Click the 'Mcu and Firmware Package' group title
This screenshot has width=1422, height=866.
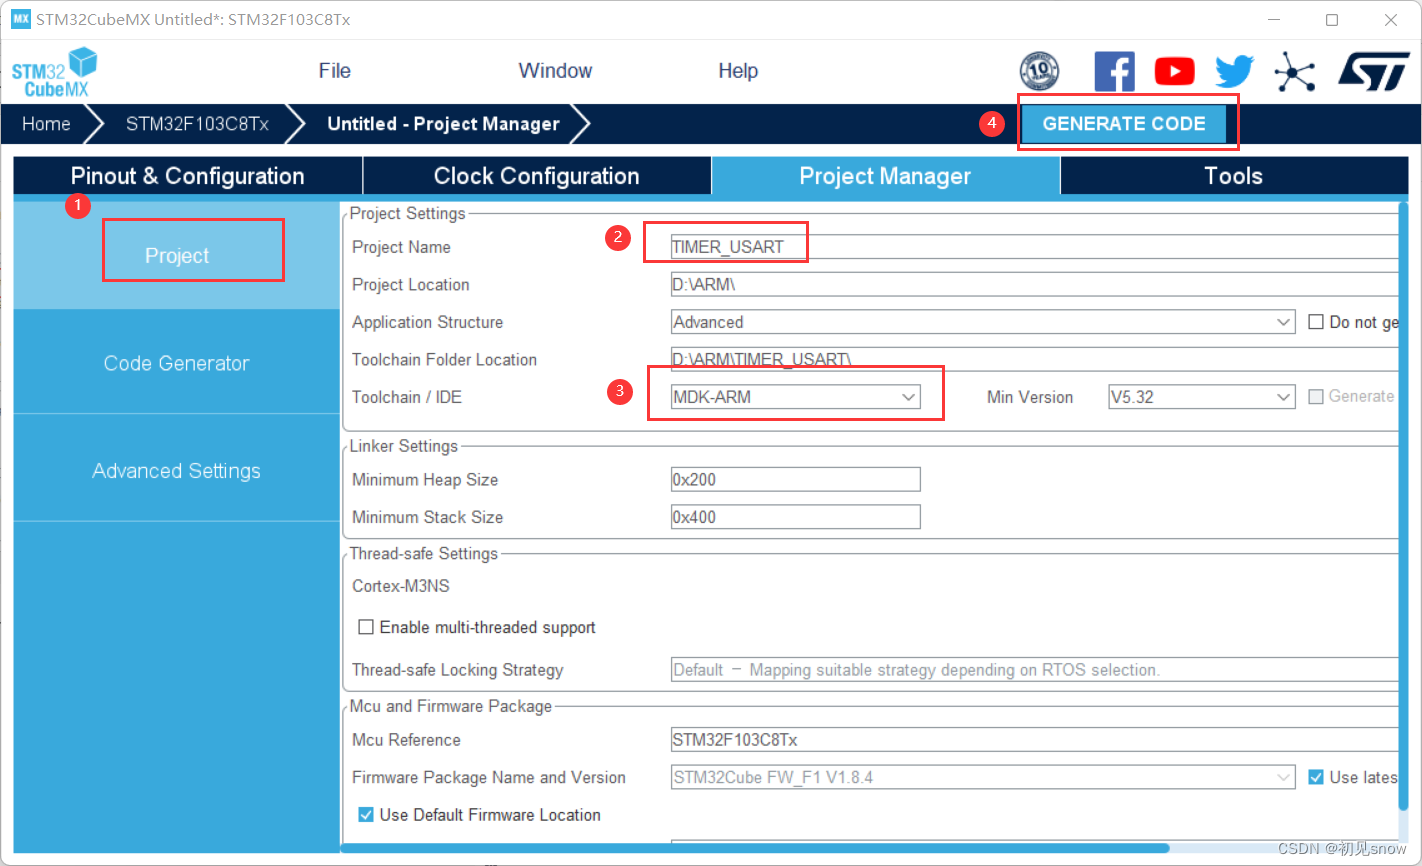[451, 706]
